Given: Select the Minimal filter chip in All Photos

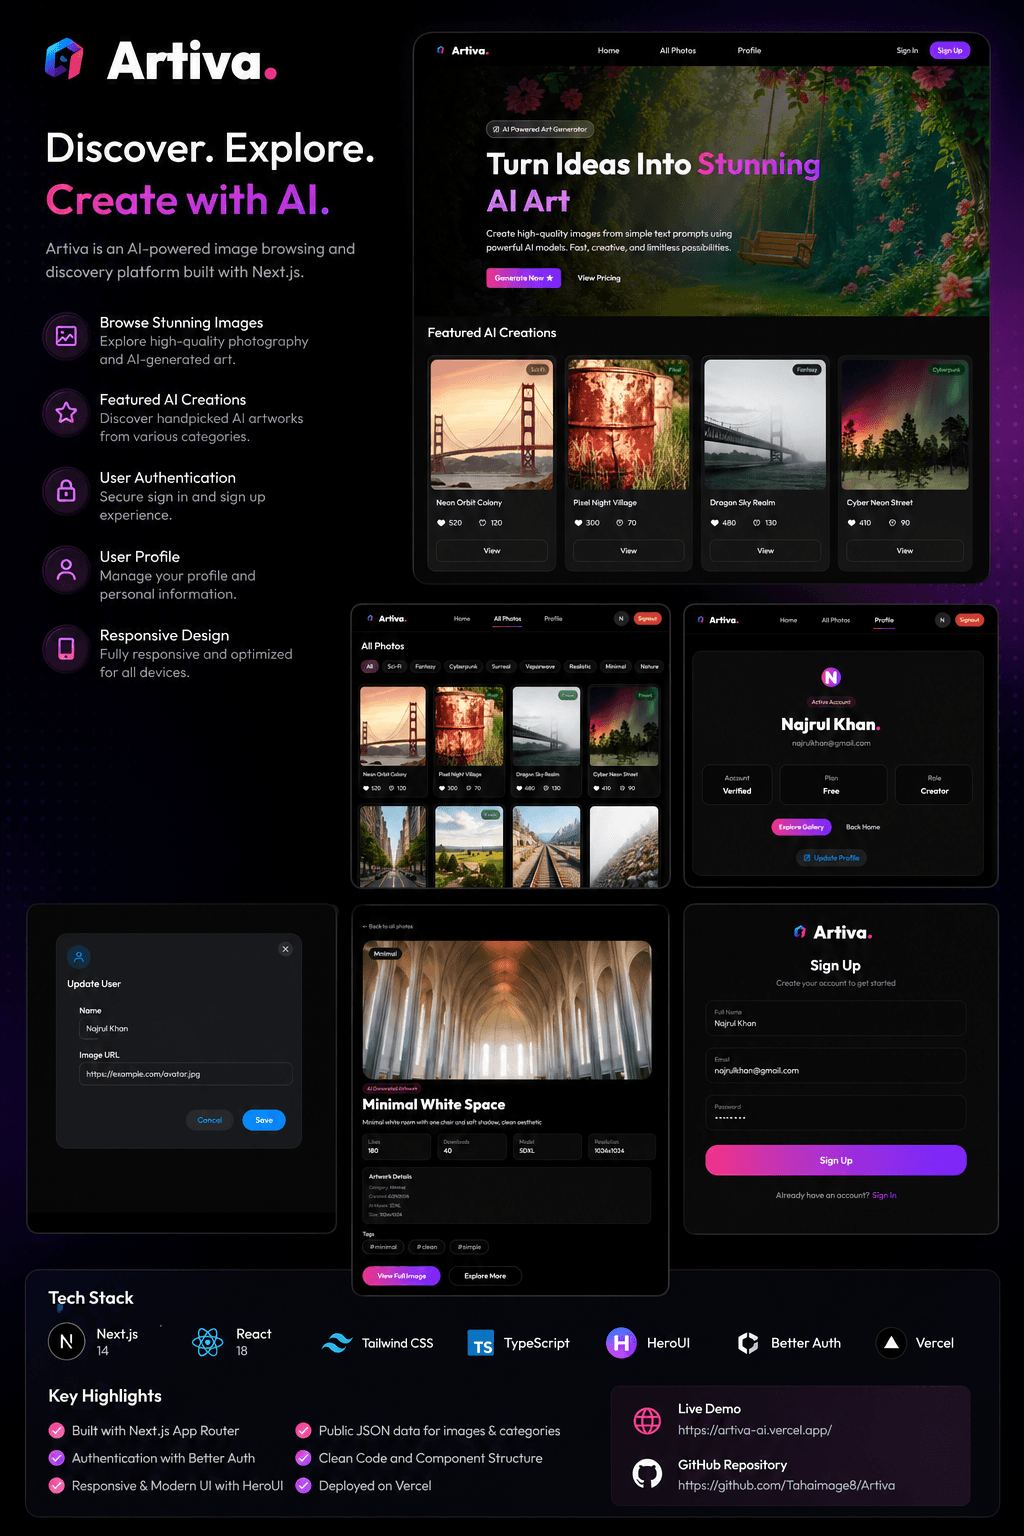Looking at the screenshot, I should coord(616,666).
